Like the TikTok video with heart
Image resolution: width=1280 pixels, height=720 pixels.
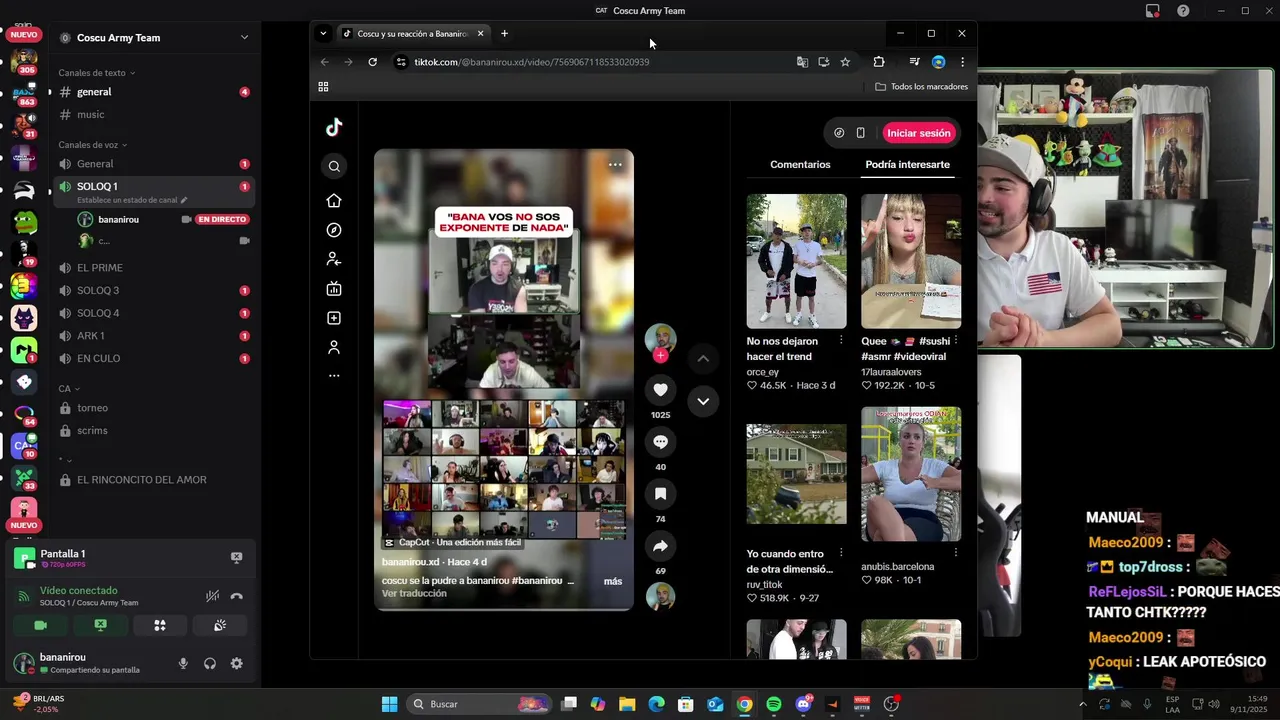(660, 390)
